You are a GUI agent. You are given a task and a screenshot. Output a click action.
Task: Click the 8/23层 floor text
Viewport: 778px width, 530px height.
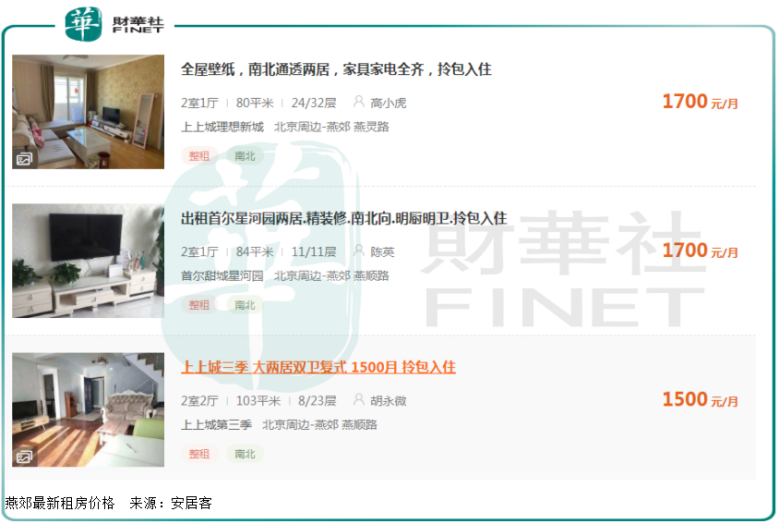pyautogui.click(x=317, y=400)
